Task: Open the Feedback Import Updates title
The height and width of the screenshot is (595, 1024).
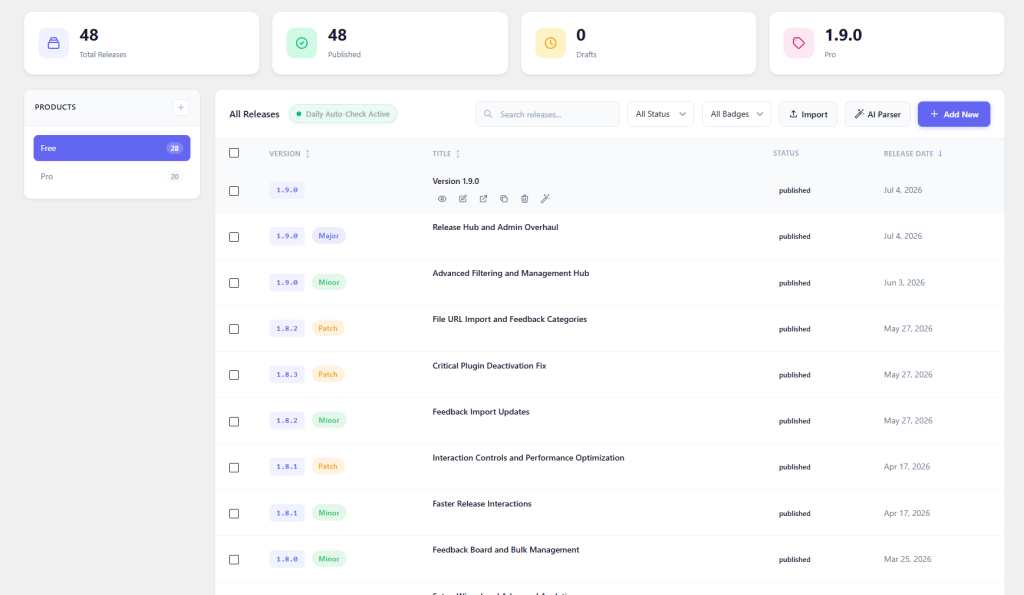Action: click(481, 411)
